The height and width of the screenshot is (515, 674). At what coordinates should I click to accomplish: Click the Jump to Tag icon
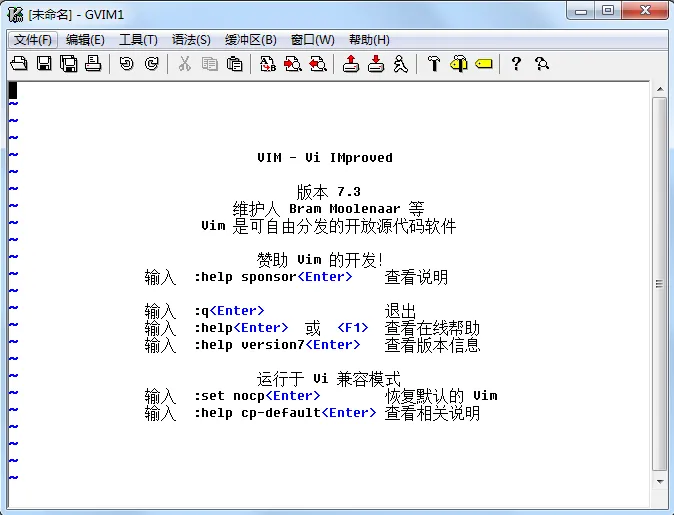pyautogui.click(x=484, y=64)
